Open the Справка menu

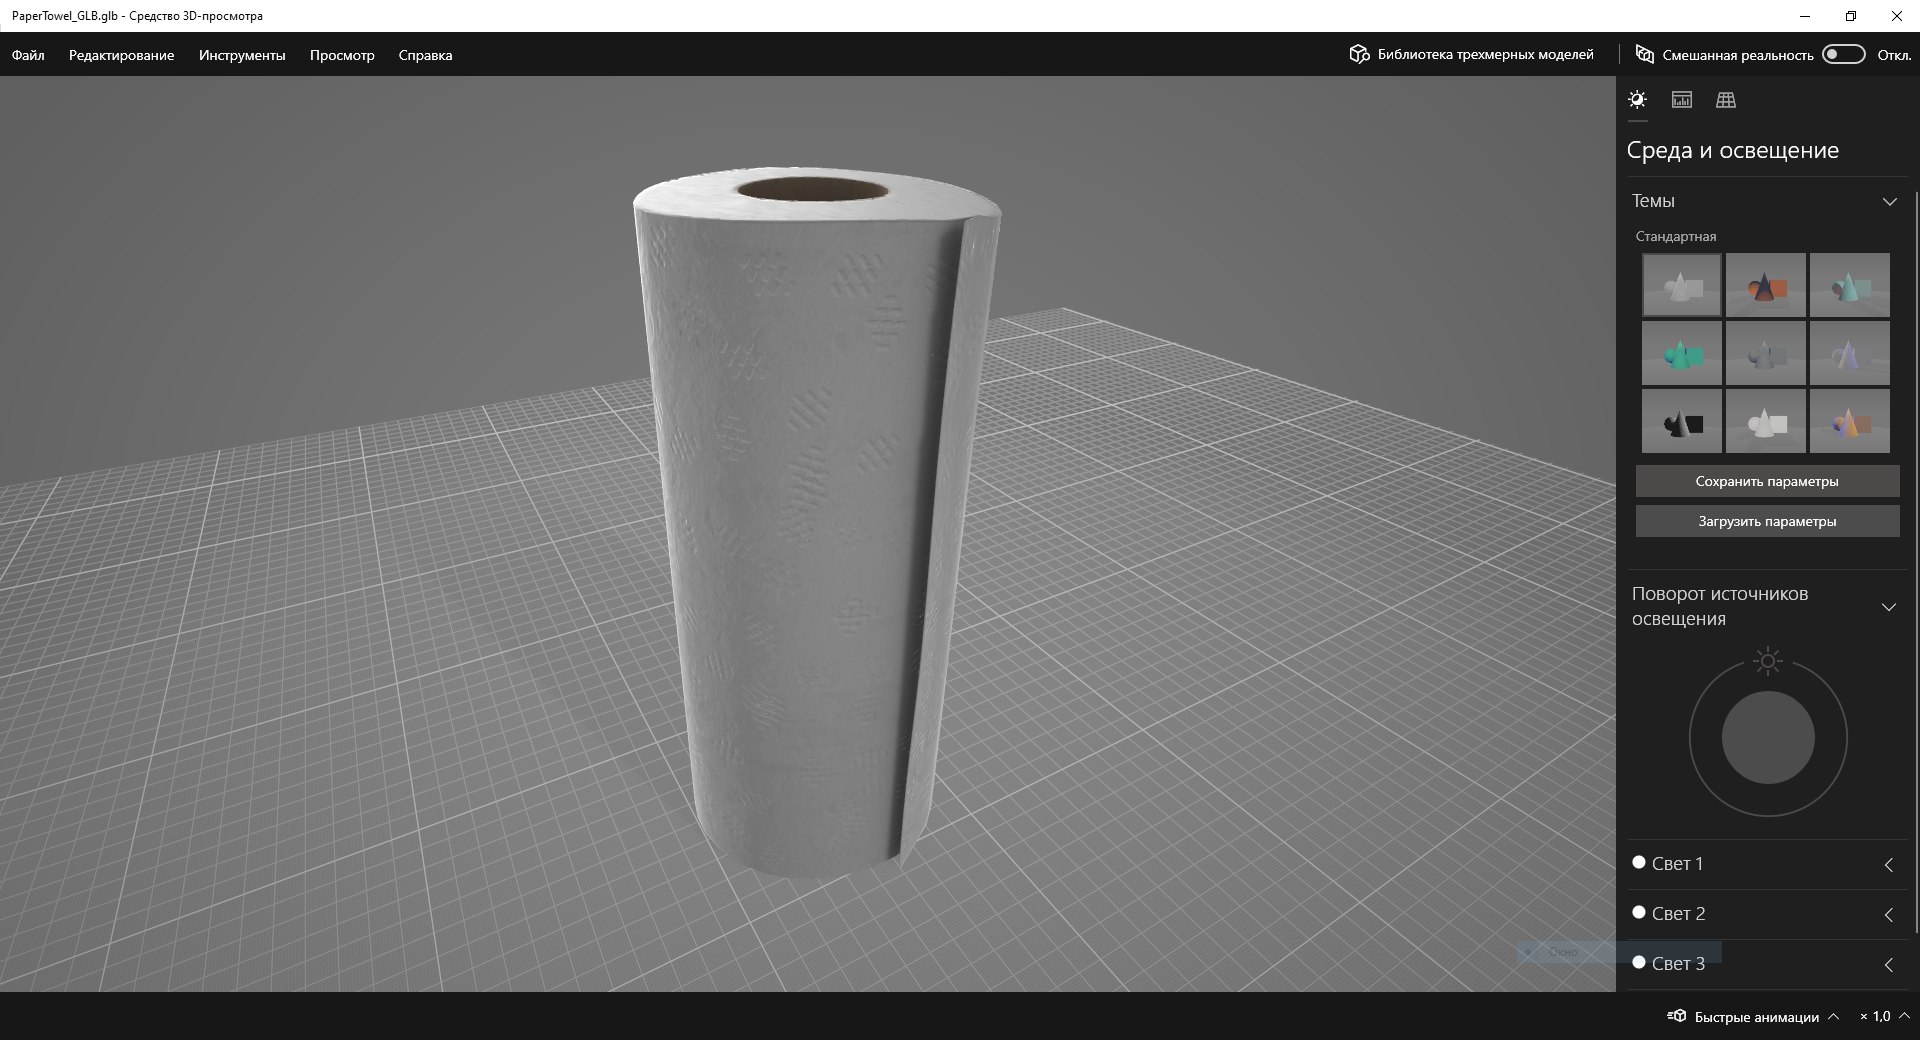[x=425, y=55]
